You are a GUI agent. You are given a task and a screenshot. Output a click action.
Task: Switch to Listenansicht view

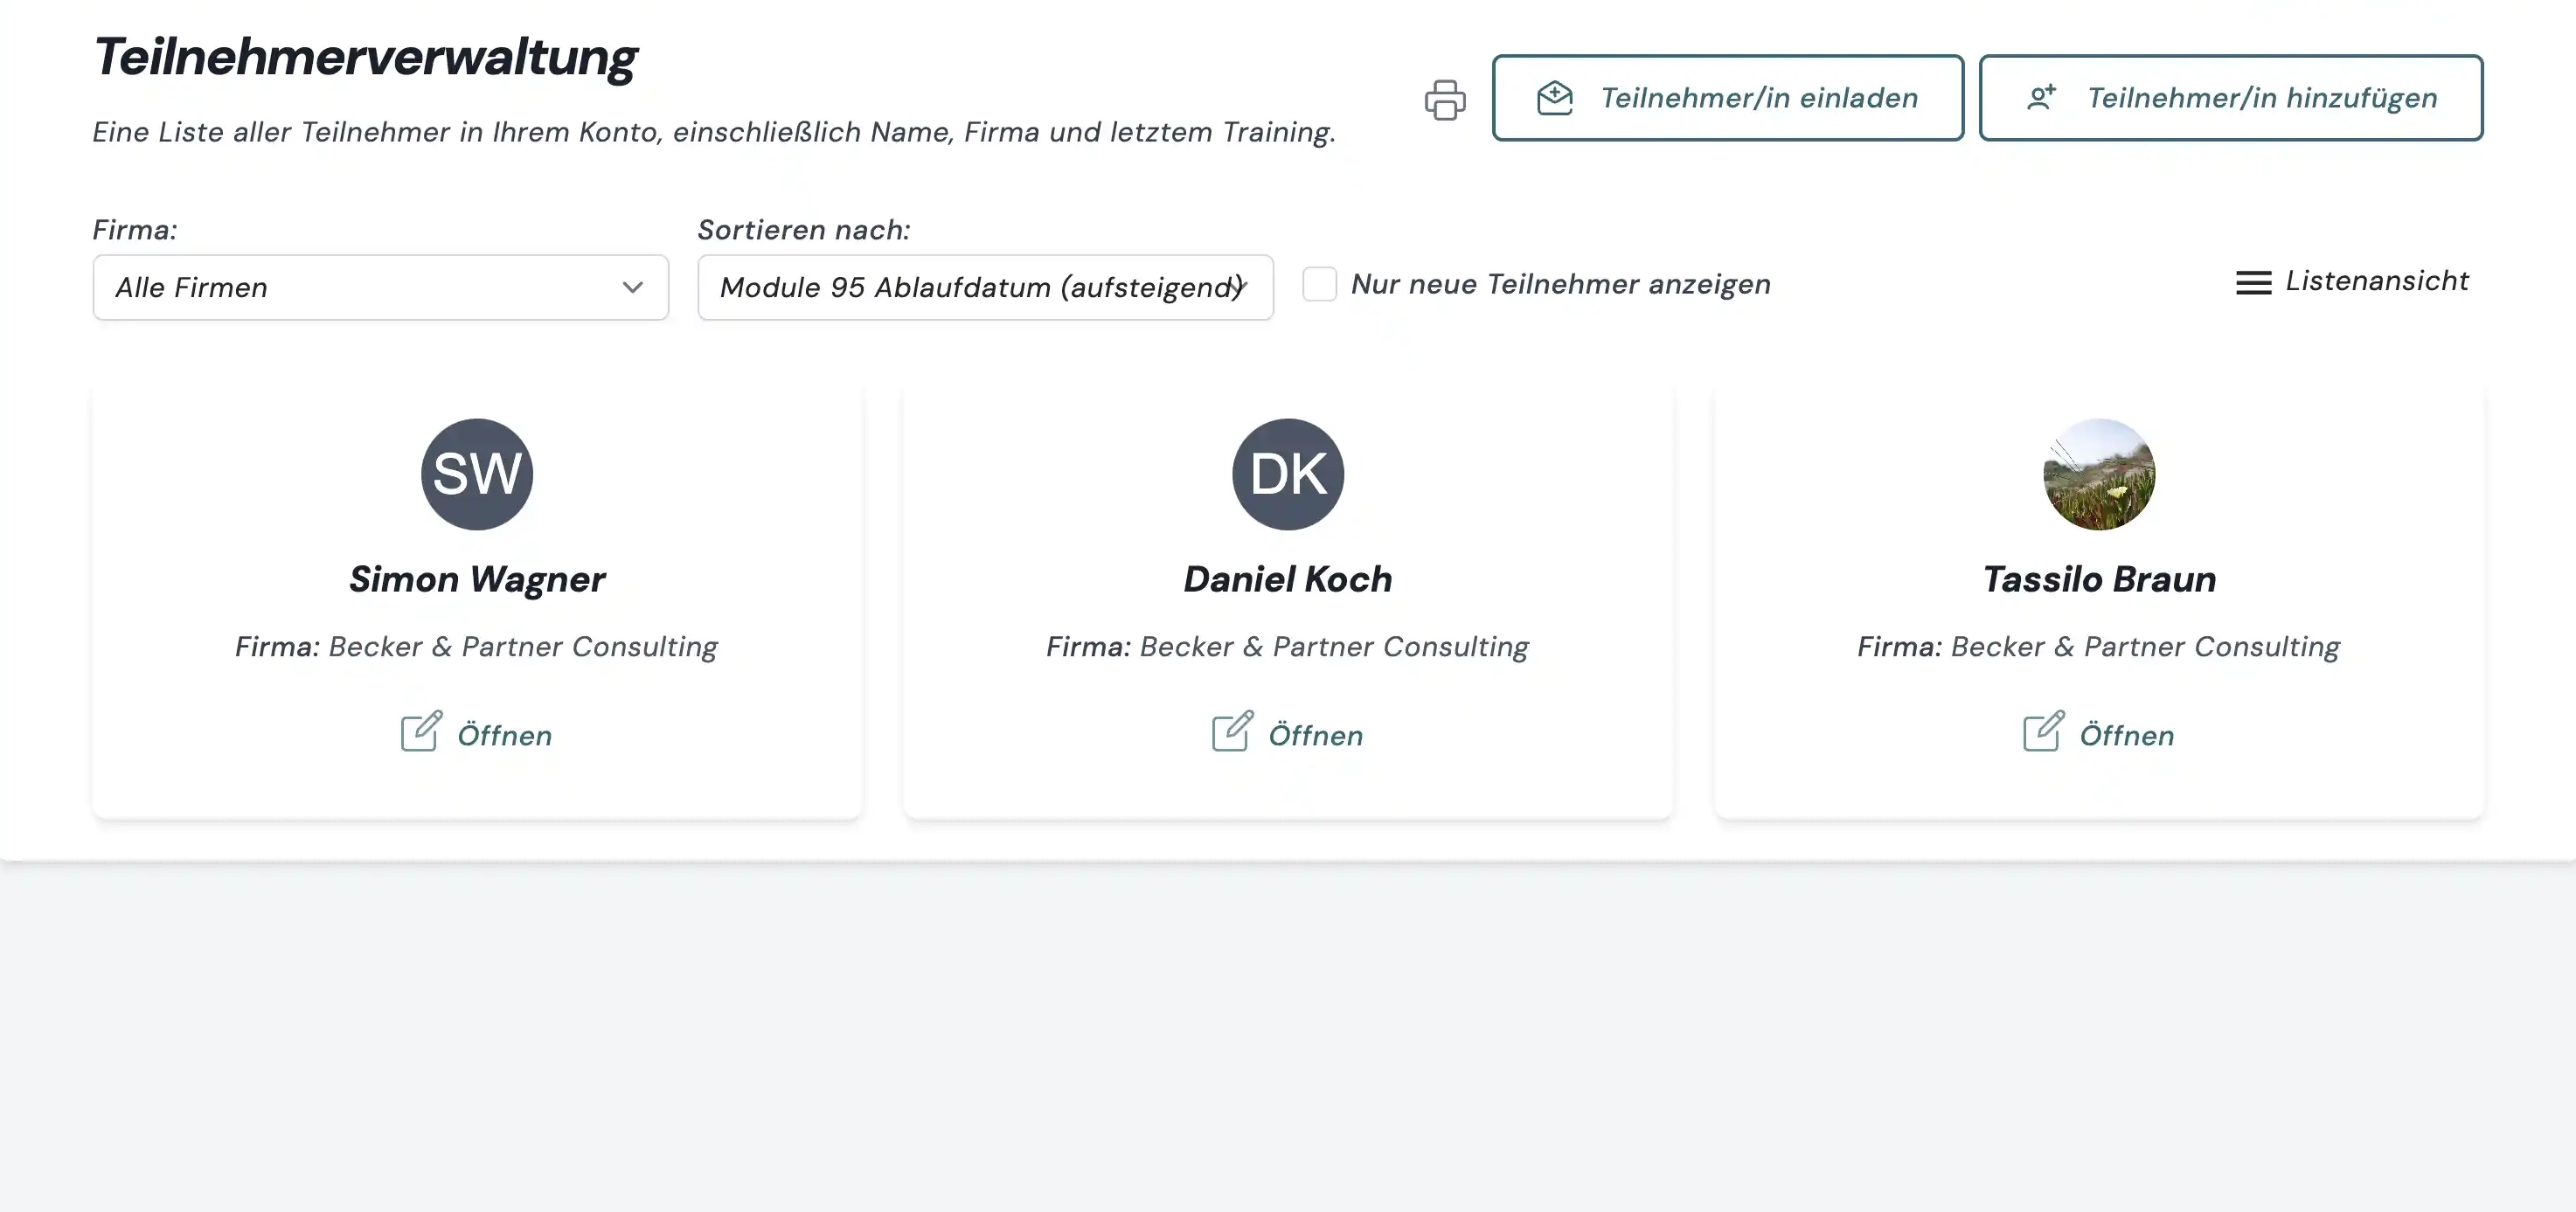[2352, 282]
